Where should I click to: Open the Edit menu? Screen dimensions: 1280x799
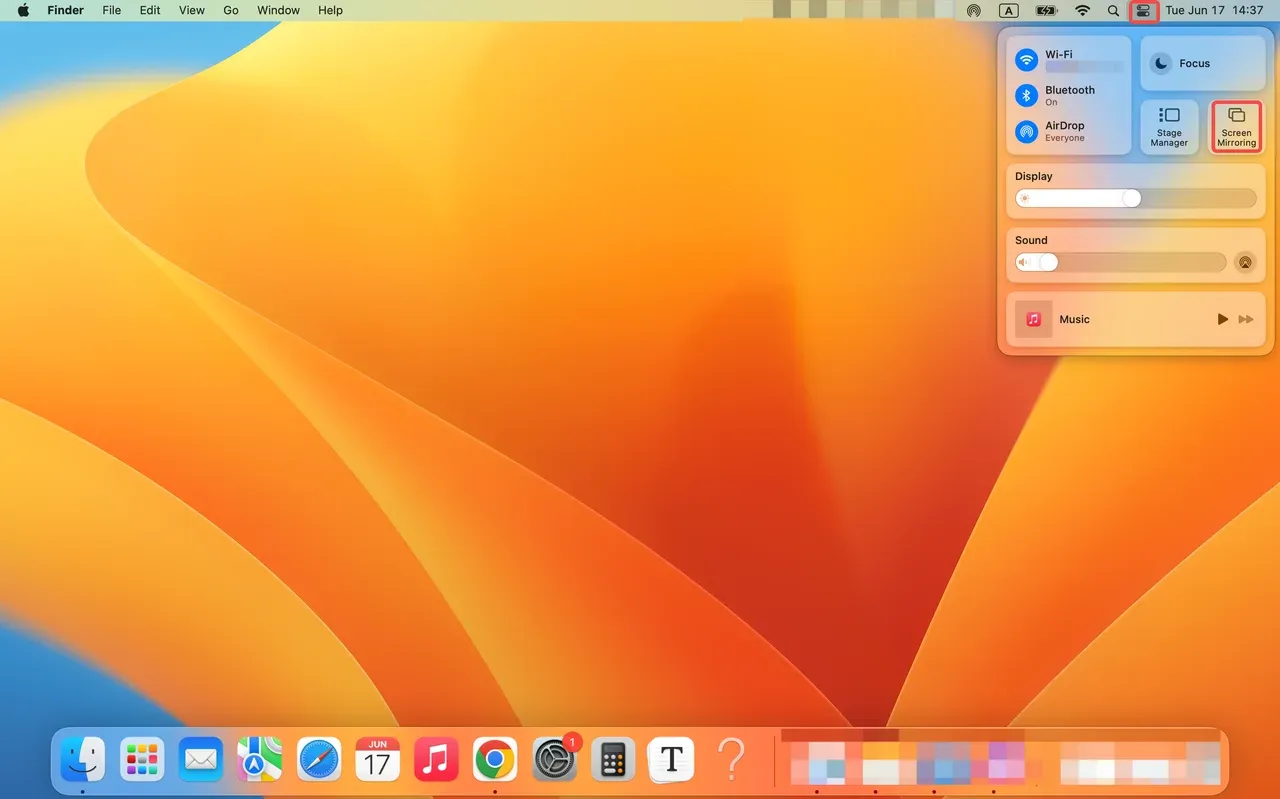150,10
